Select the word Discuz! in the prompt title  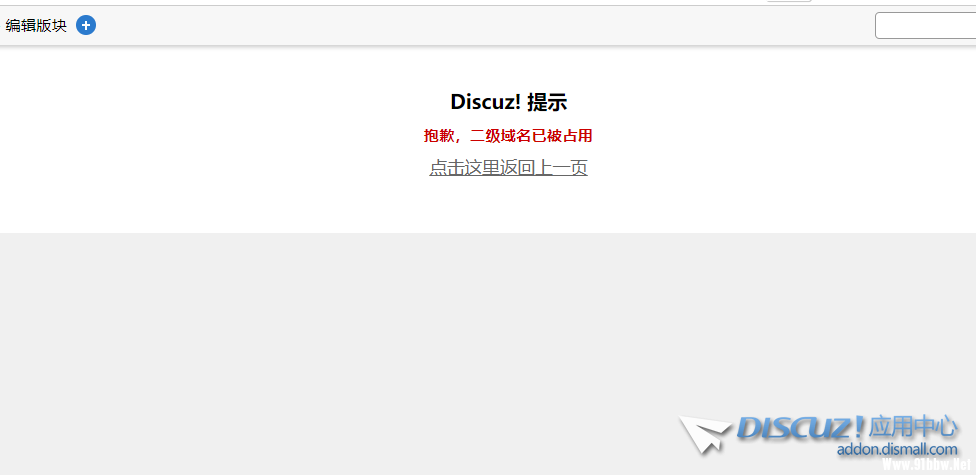coord(486,101)
